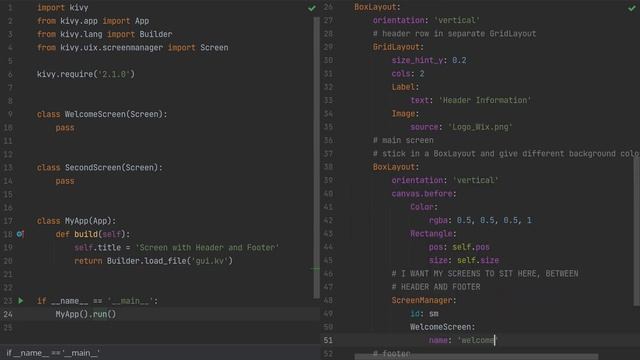Click 'MyApp().run()' on line 24
The width and height of the screenshot is (640, 360).
pyautogui.click(x=86, y=314)
